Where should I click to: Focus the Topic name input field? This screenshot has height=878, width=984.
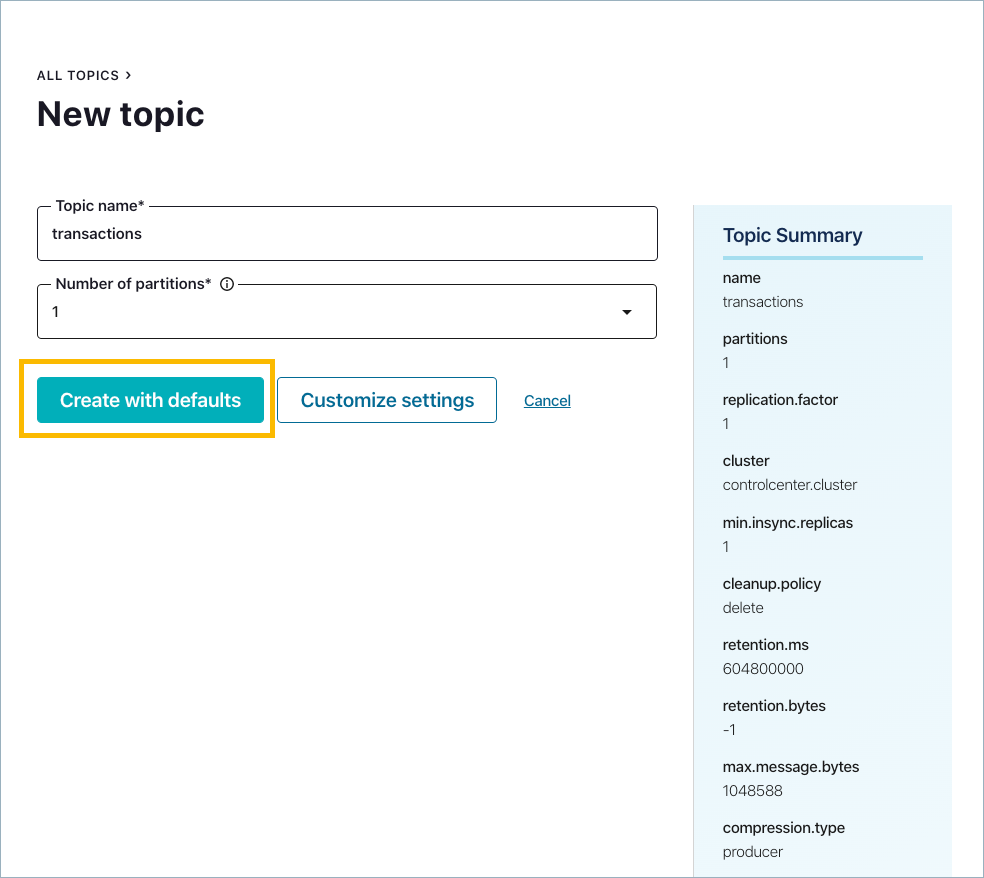pos(347,234)
